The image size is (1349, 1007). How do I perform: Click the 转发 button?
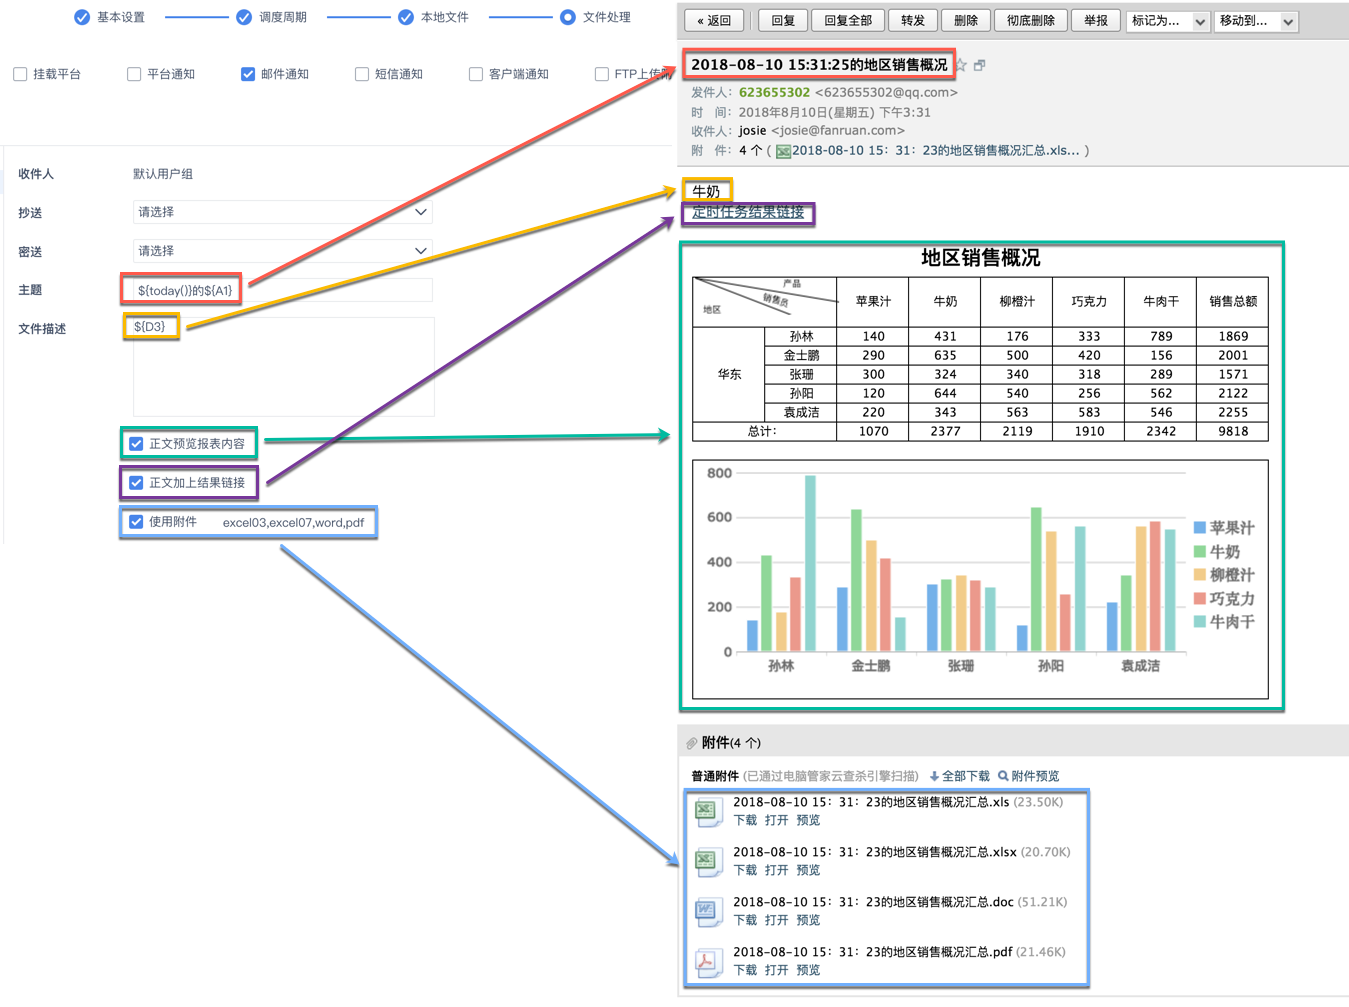(x=913, y=20)
